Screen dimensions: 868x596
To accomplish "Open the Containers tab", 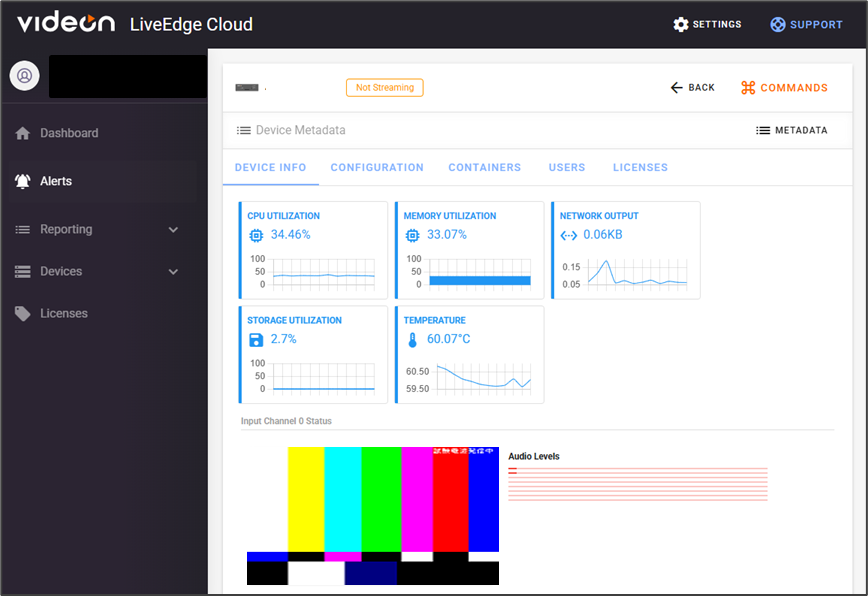I will click(x=484, y=167).
